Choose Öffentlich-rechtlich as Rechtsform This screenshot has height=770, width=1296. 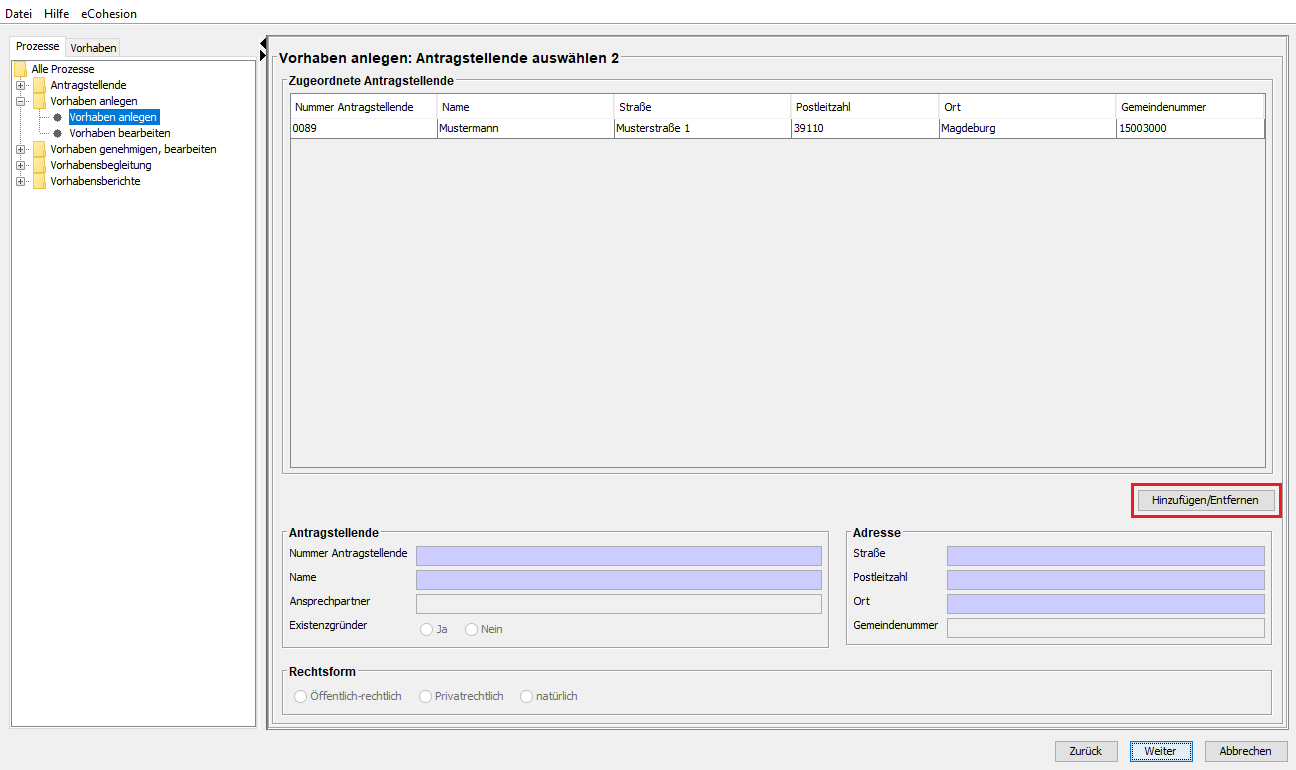[x=301, y=696]
